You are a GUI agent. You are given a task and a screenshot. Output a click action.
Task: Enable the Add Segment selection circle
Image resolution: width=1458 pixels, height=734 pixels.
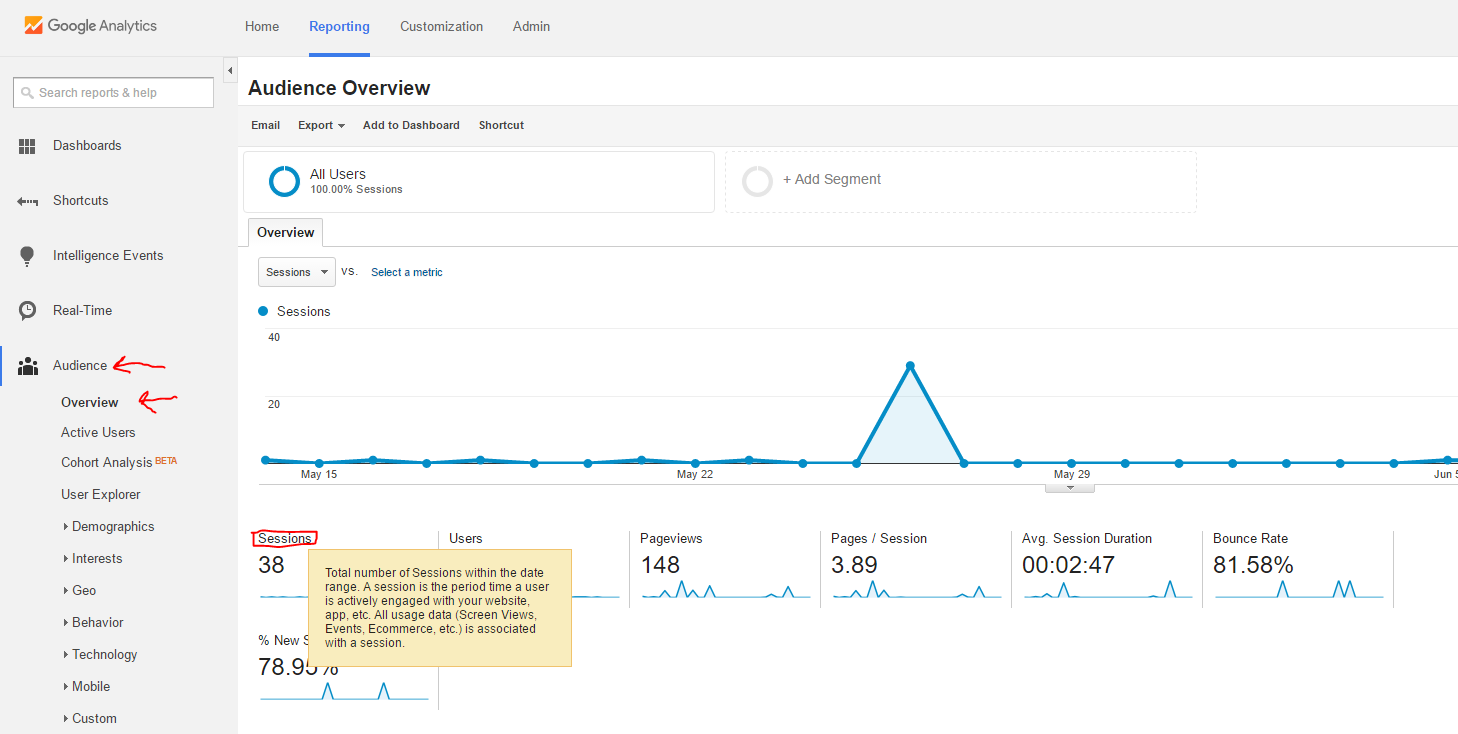(x=758, y=181)
